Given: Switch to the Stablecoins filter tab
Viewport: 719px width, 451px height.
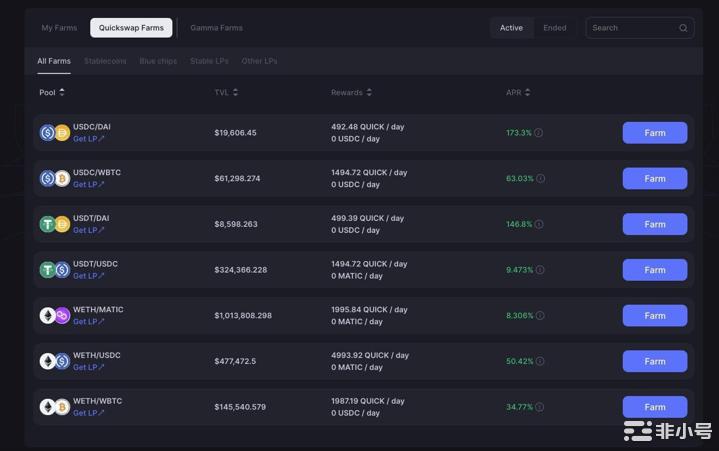Looking at the screenshot, I should pos(105,61).
